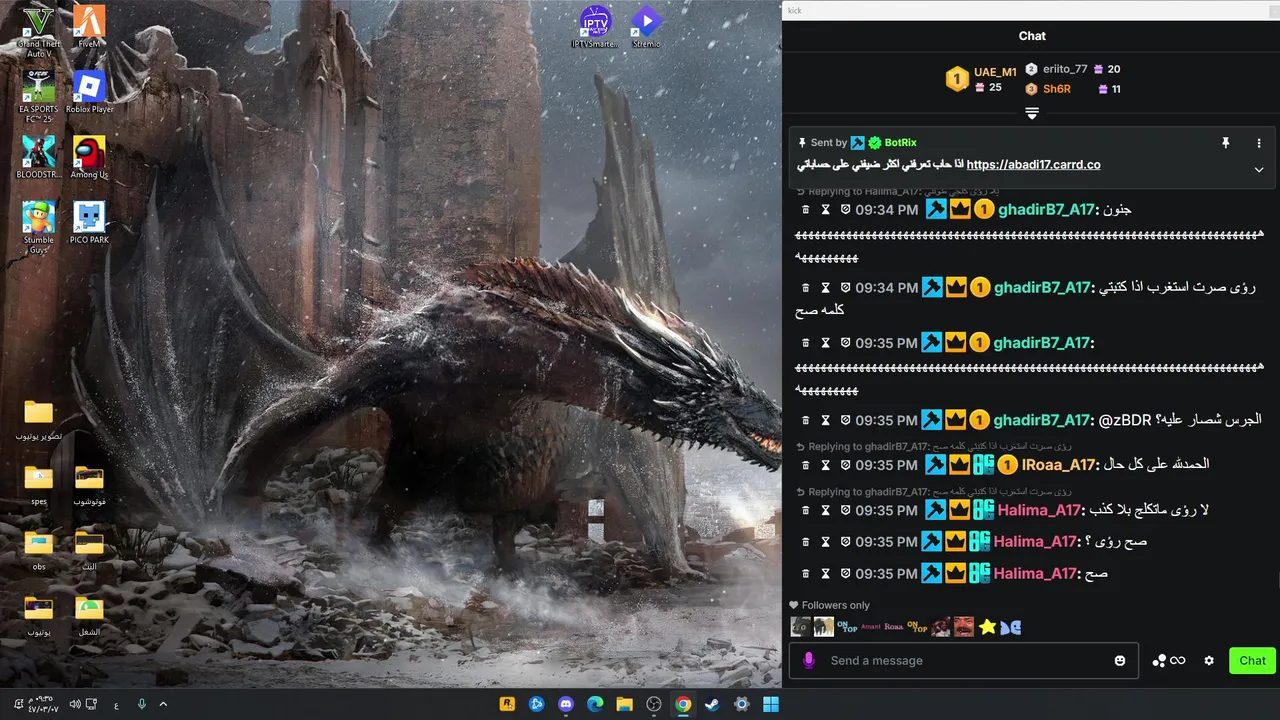This screenshot has width=1280, height=720.
Task: Select the Stumble Guys desktop icon
Action: [38, 227]
